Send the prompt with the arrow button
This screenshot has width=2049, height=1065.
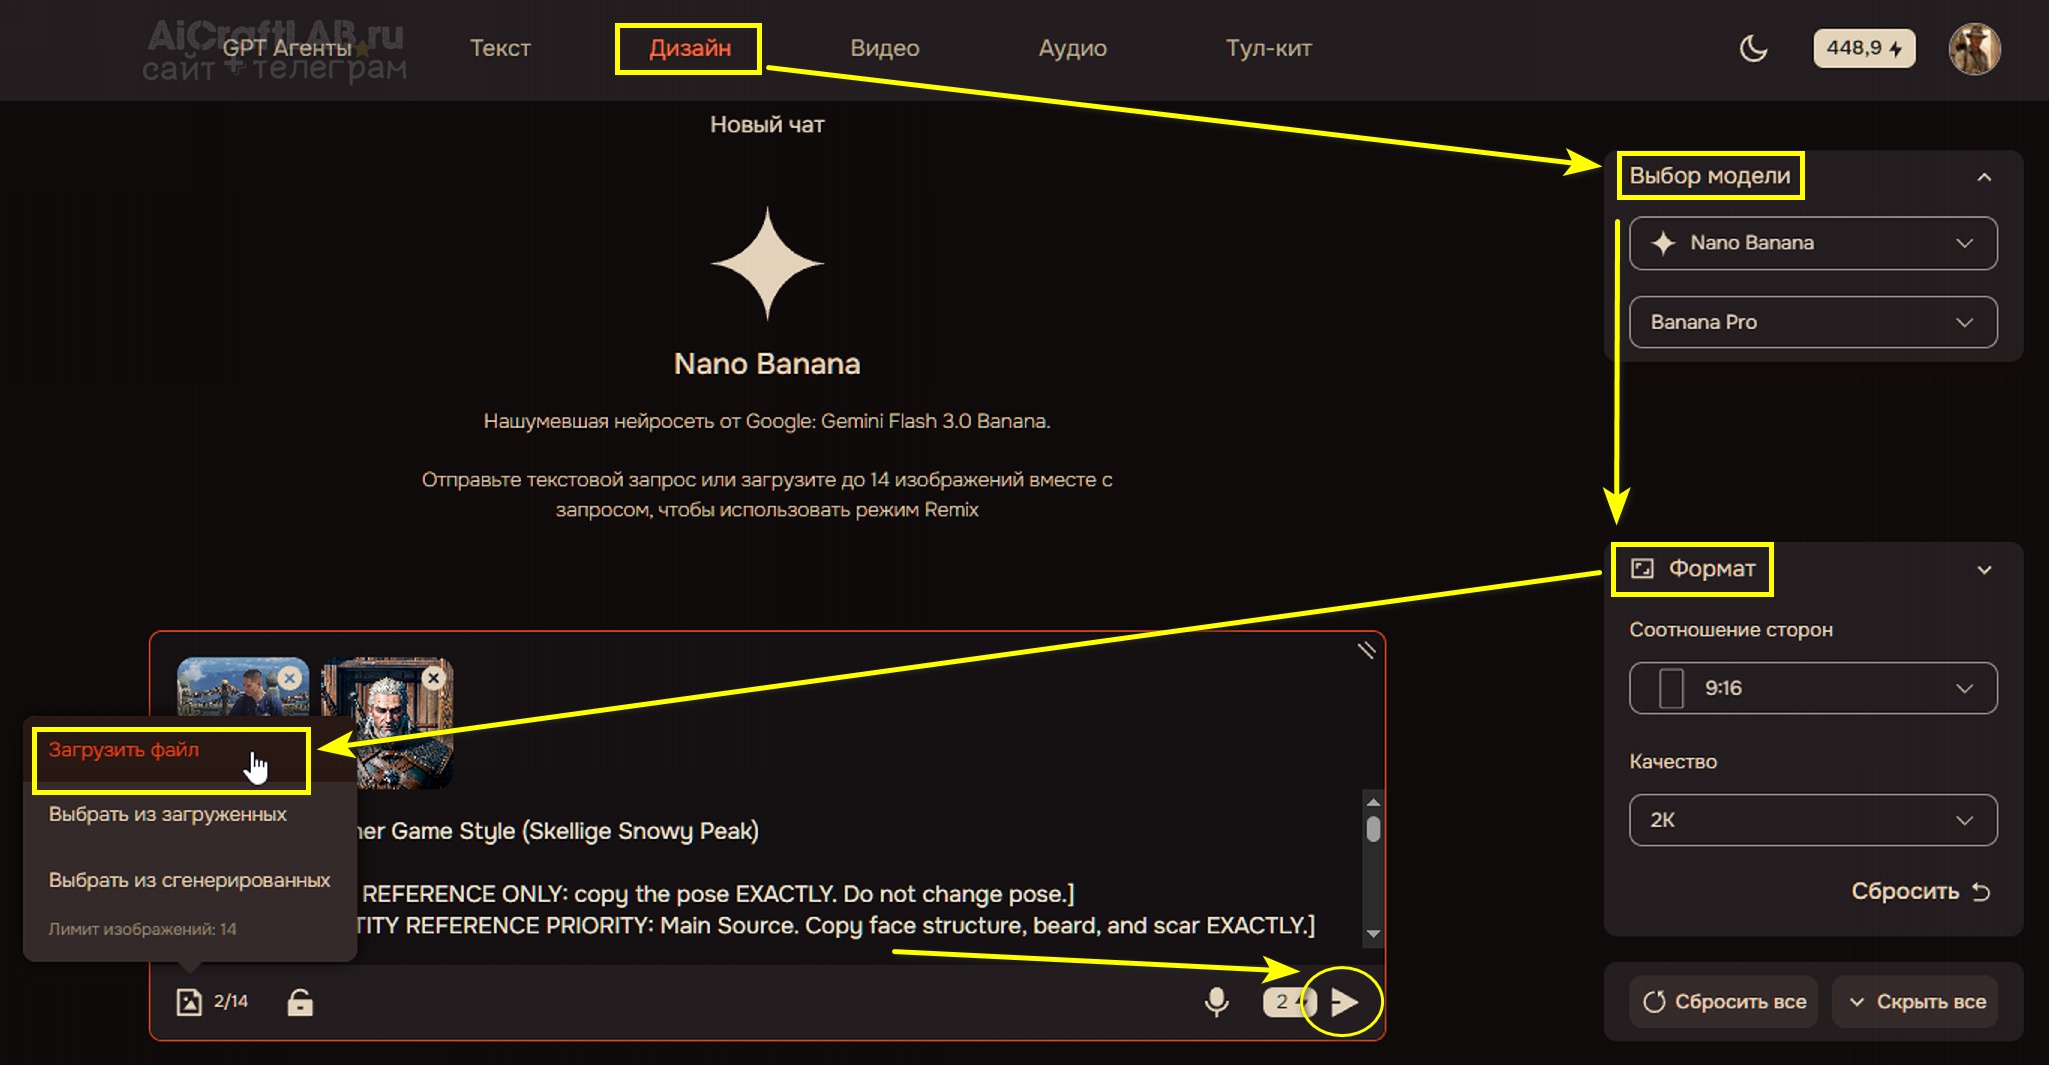pyautogui.click(x=1345, y=1001)
